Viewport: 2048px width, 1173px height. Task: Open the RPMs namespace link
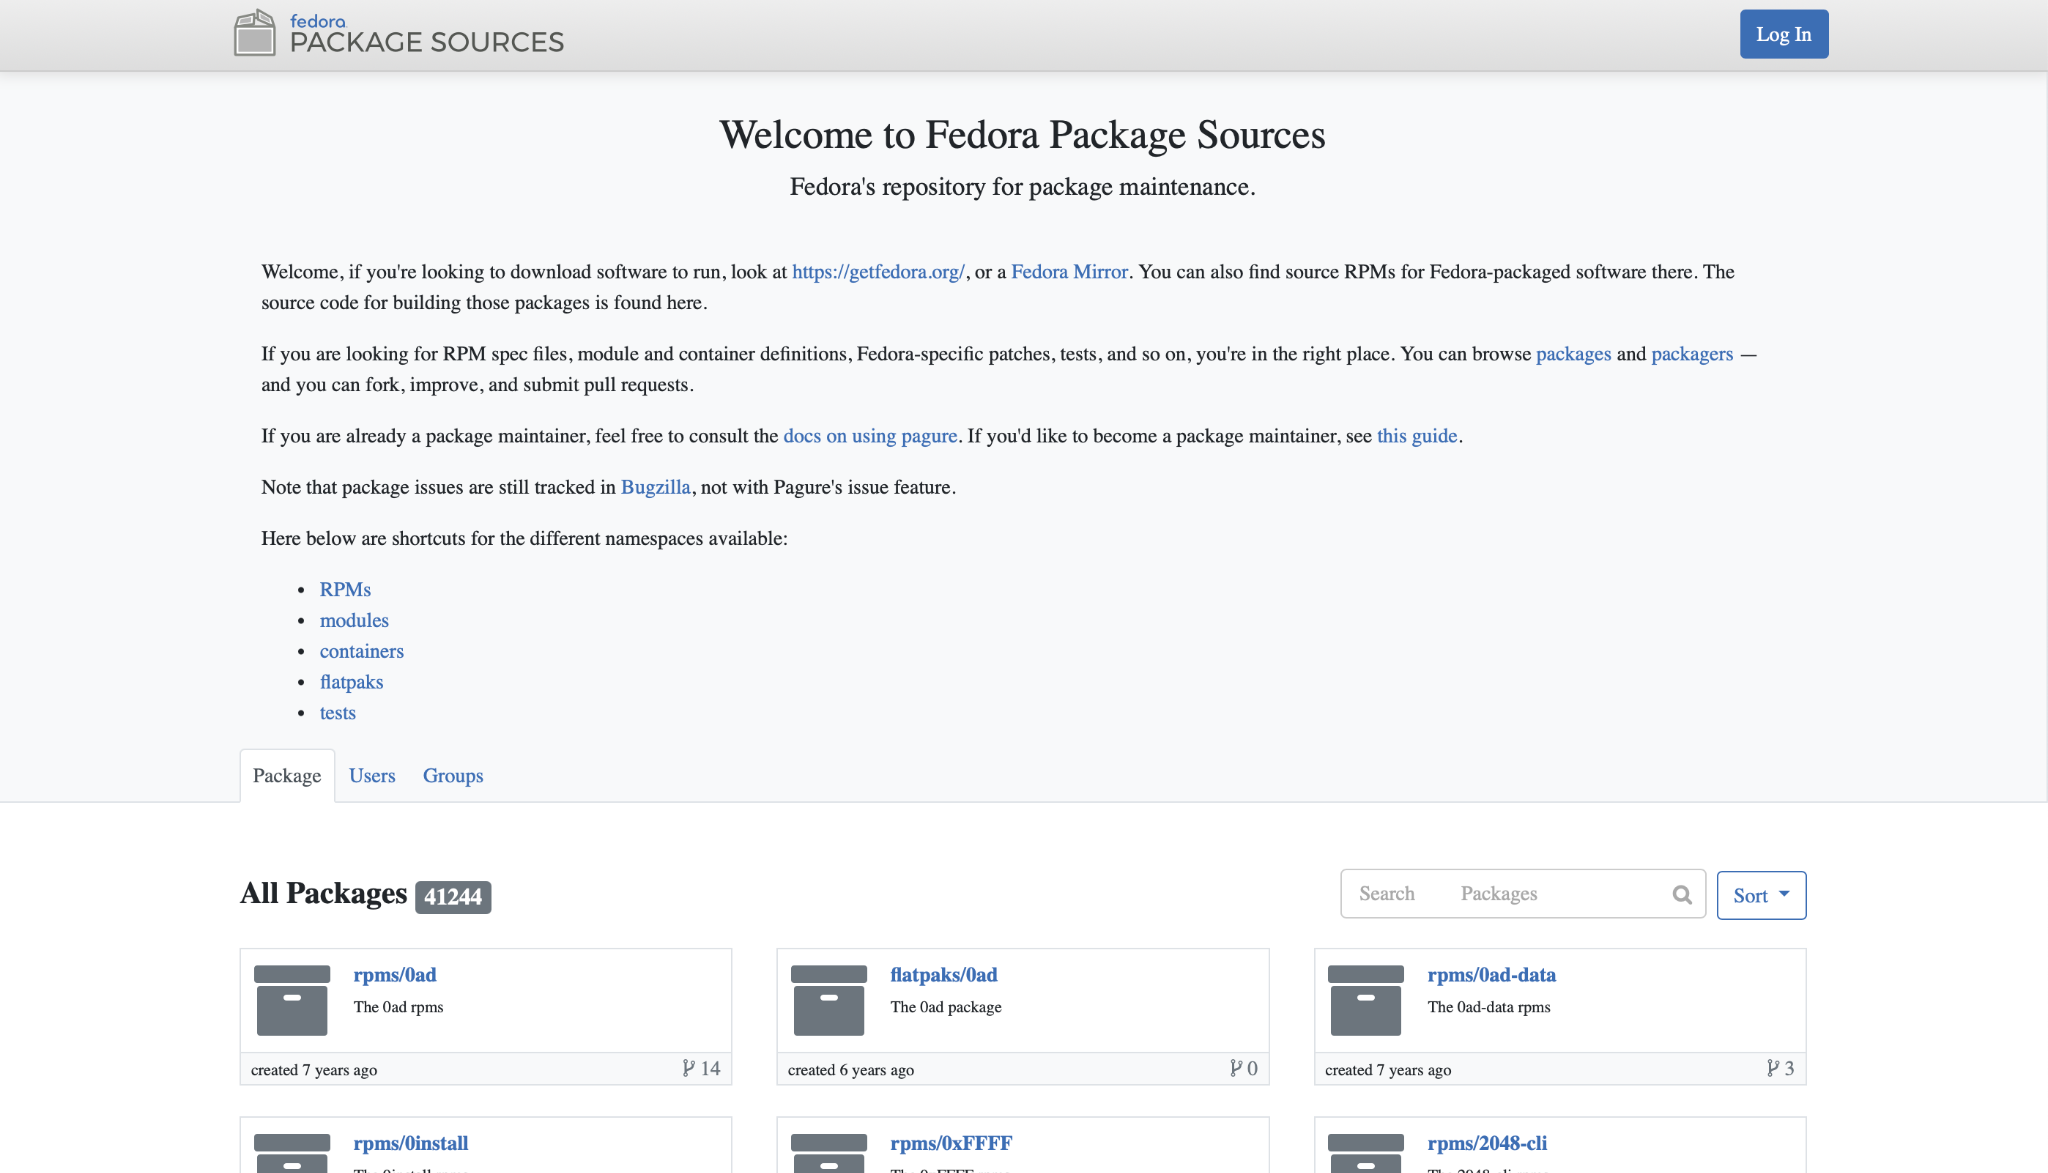coord(345,590)
